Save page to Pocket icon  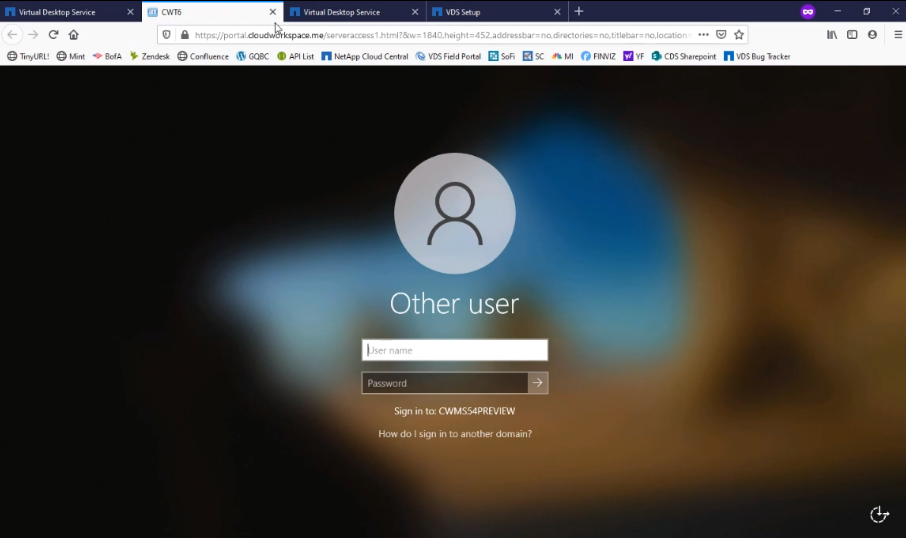point(721,34)
